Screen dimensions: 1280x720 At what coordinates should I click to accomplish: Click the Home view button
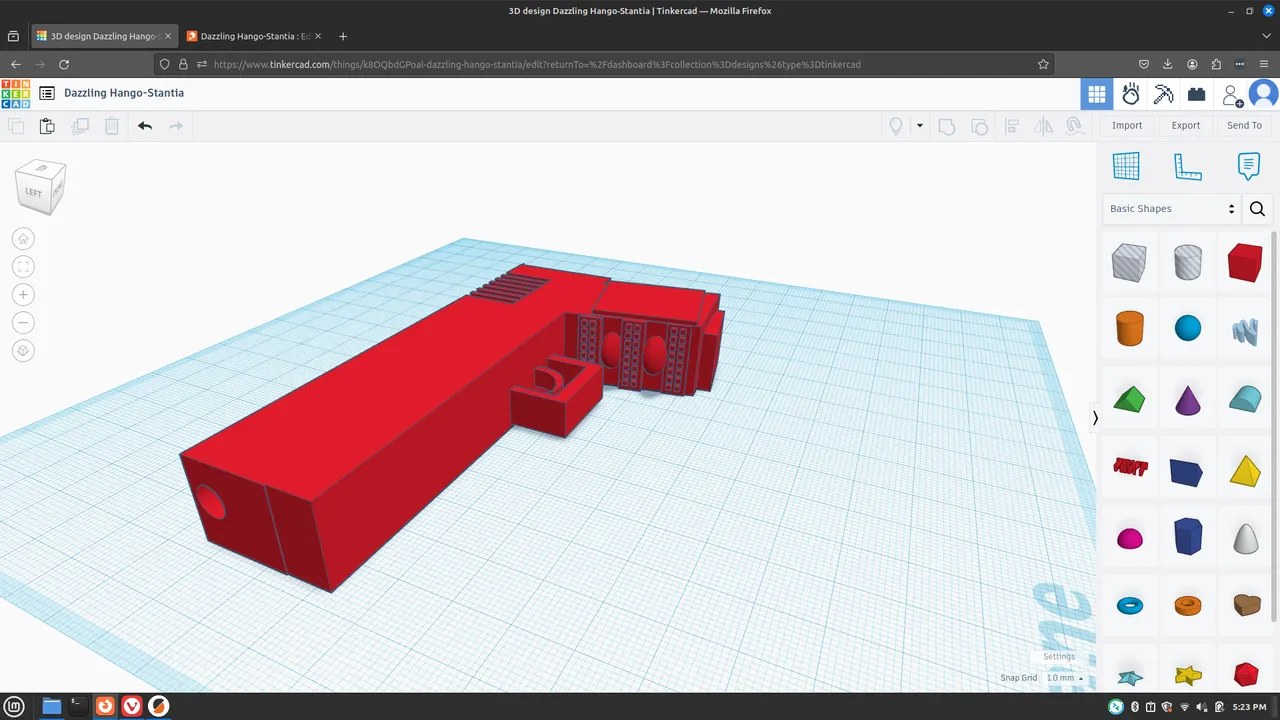pyautogui.click(x=24, y=239)
